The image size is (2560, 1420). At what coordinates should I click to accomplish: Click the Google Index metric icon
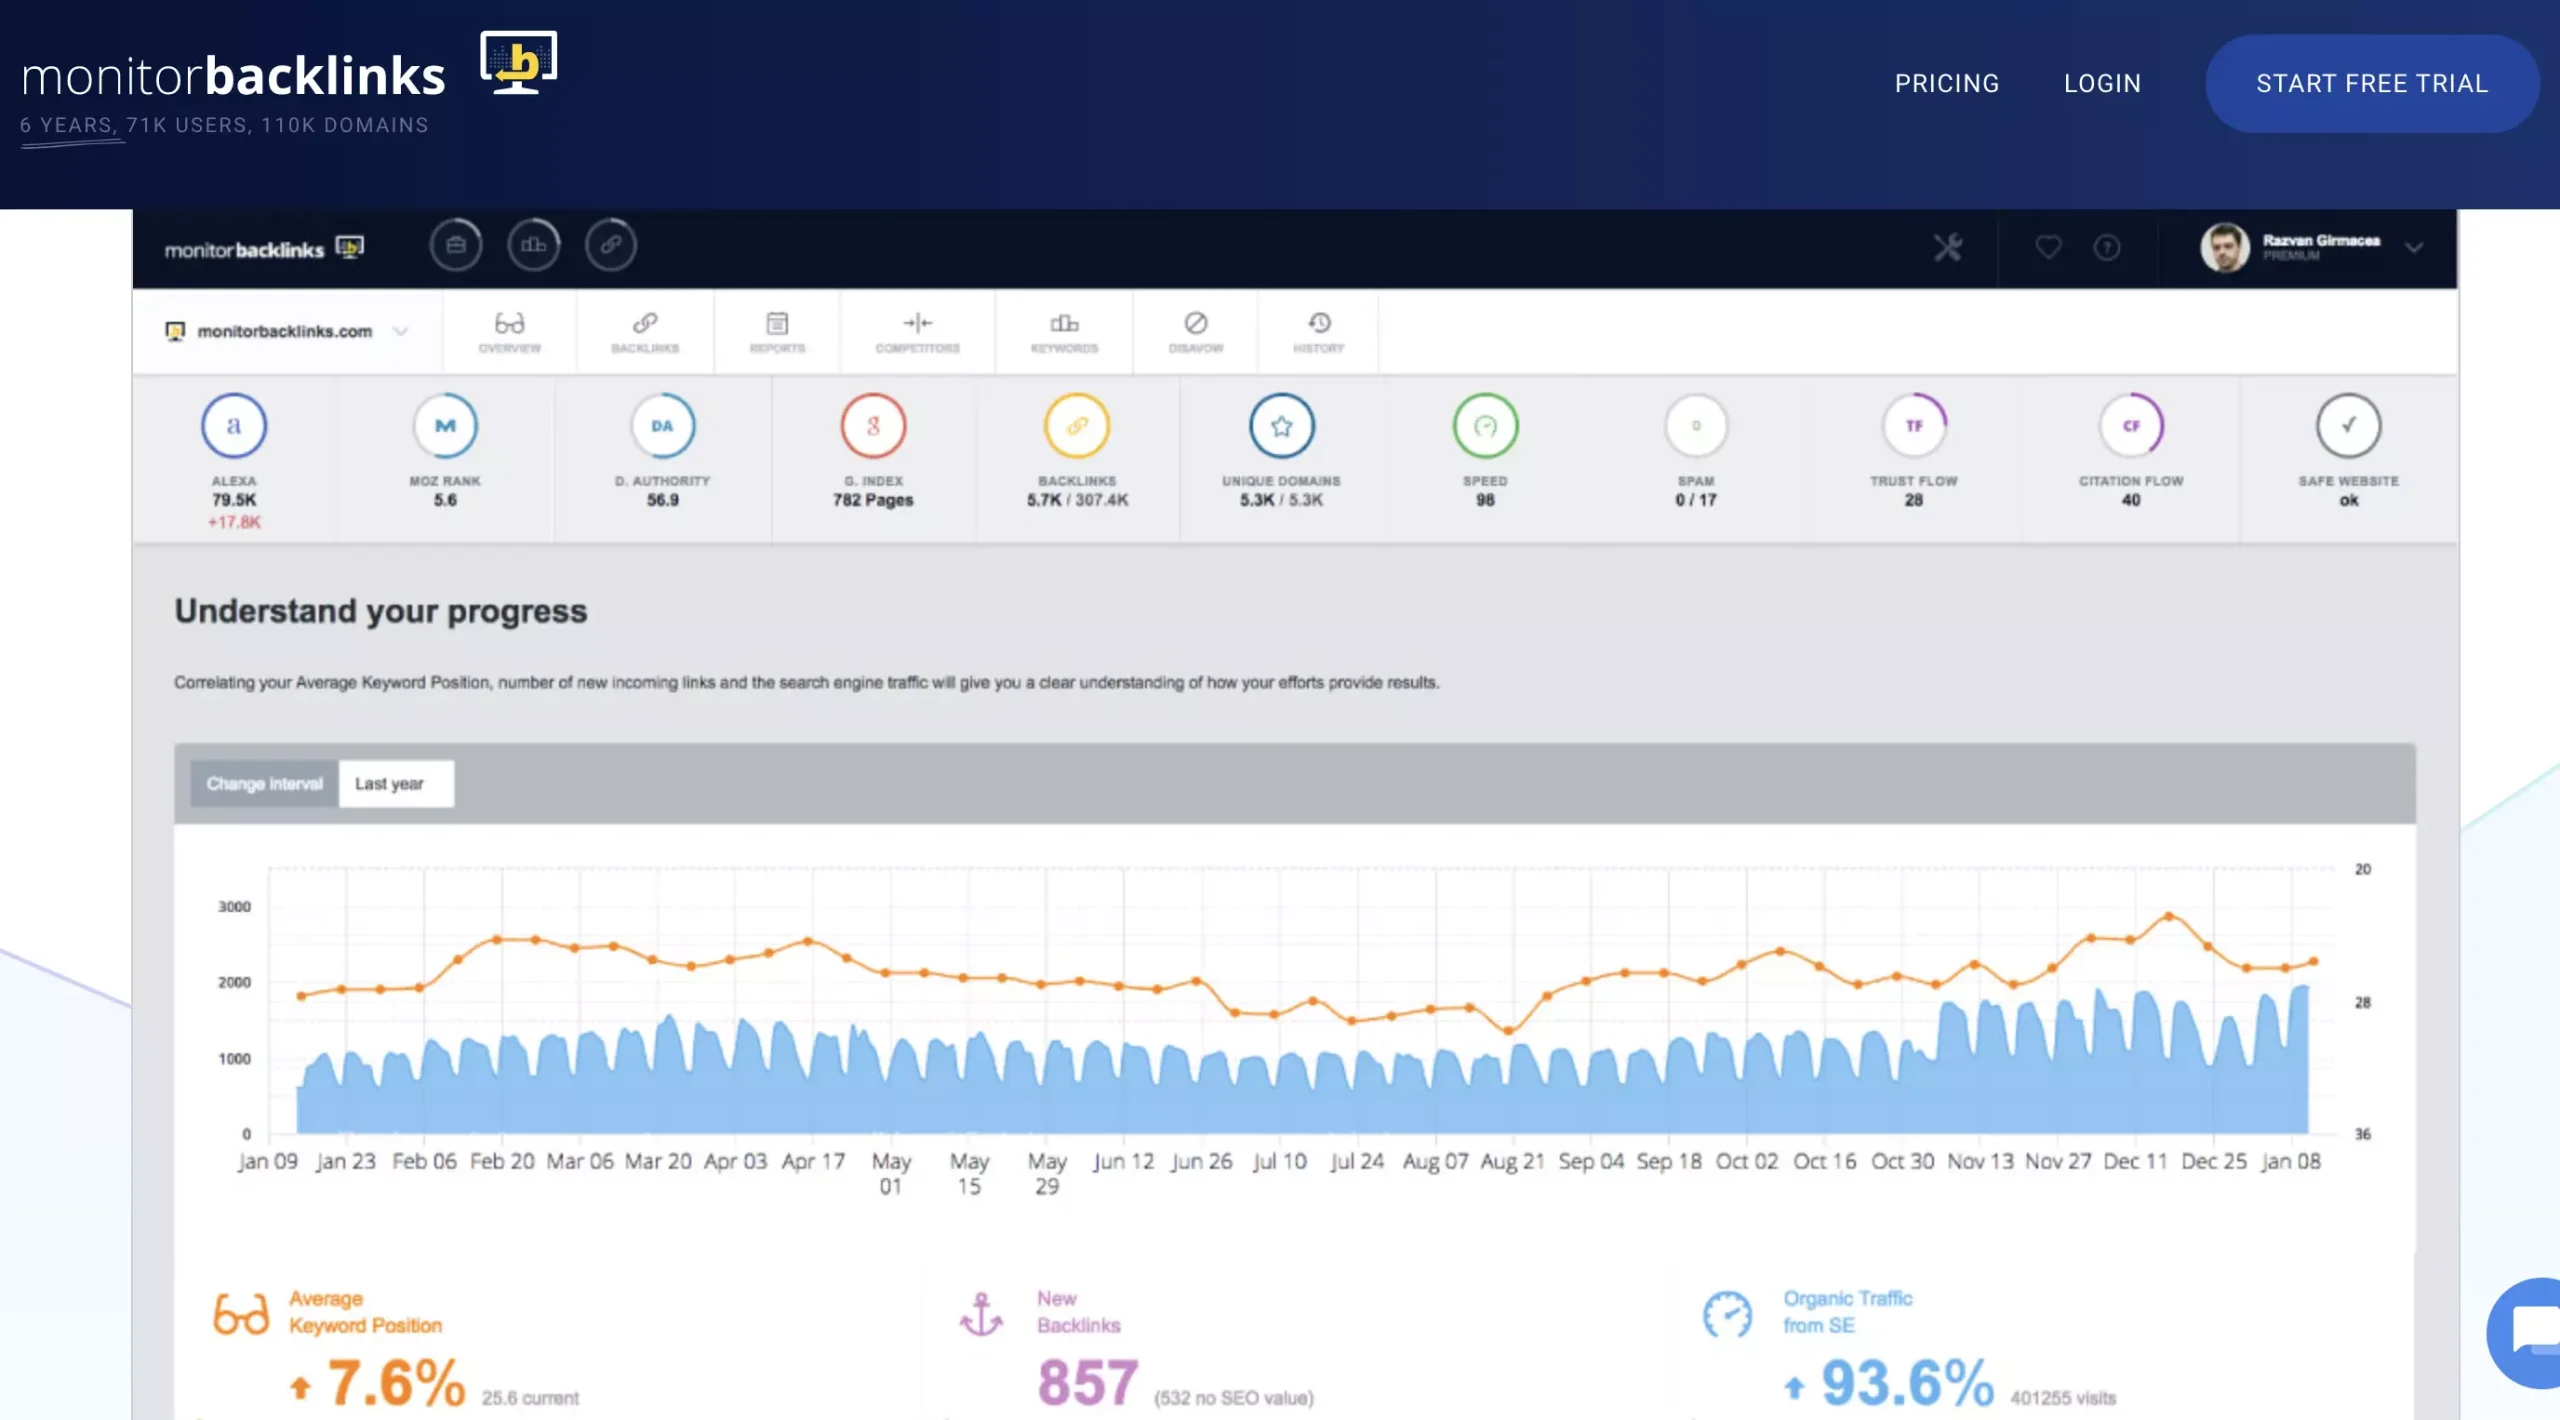coord(873,426)
